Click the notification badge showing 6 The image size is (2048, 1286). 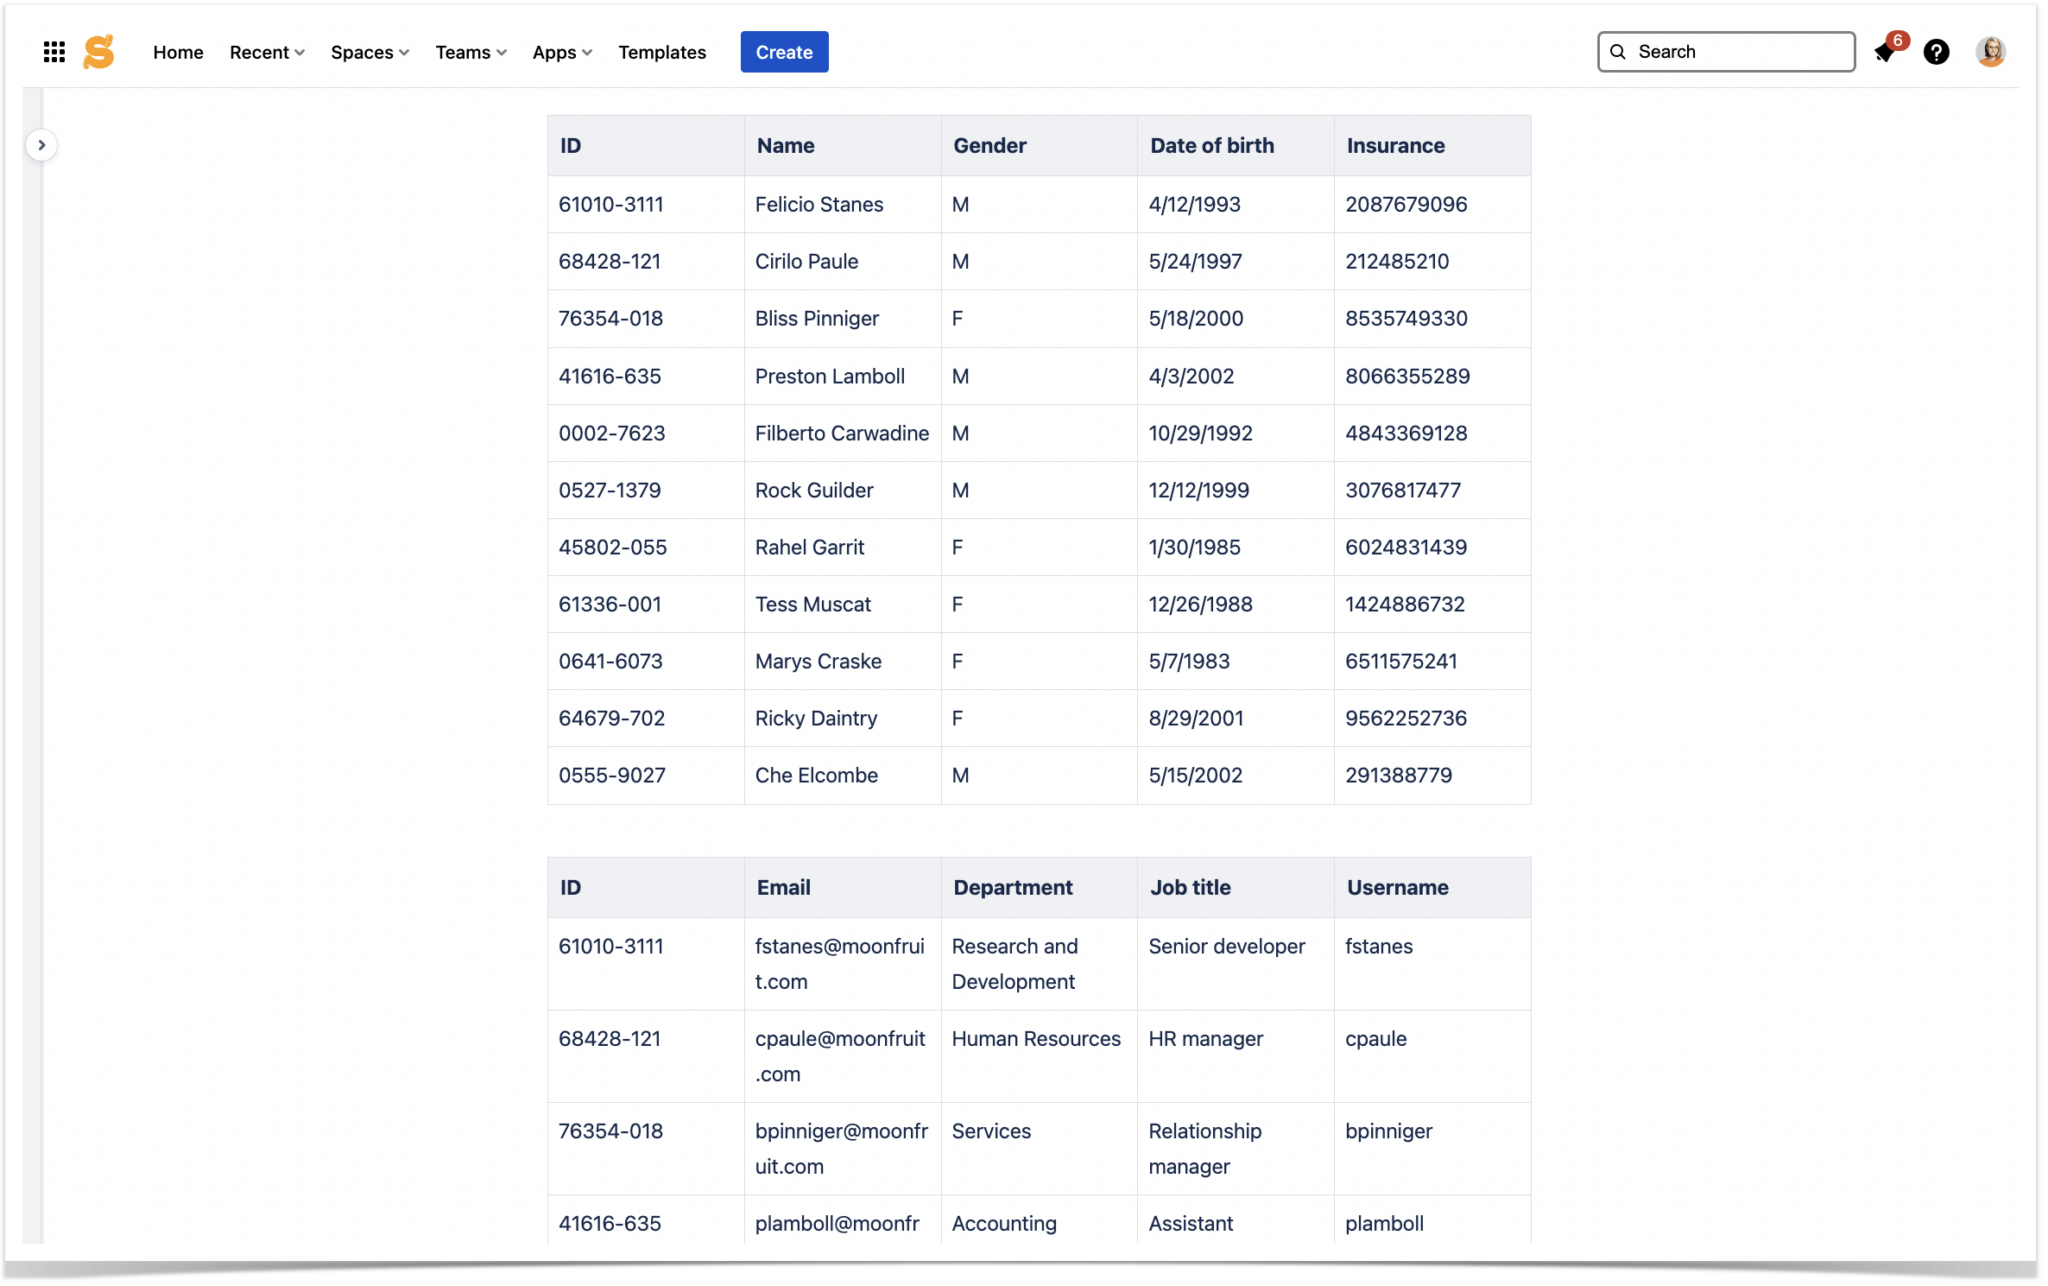click(1898, 41)
